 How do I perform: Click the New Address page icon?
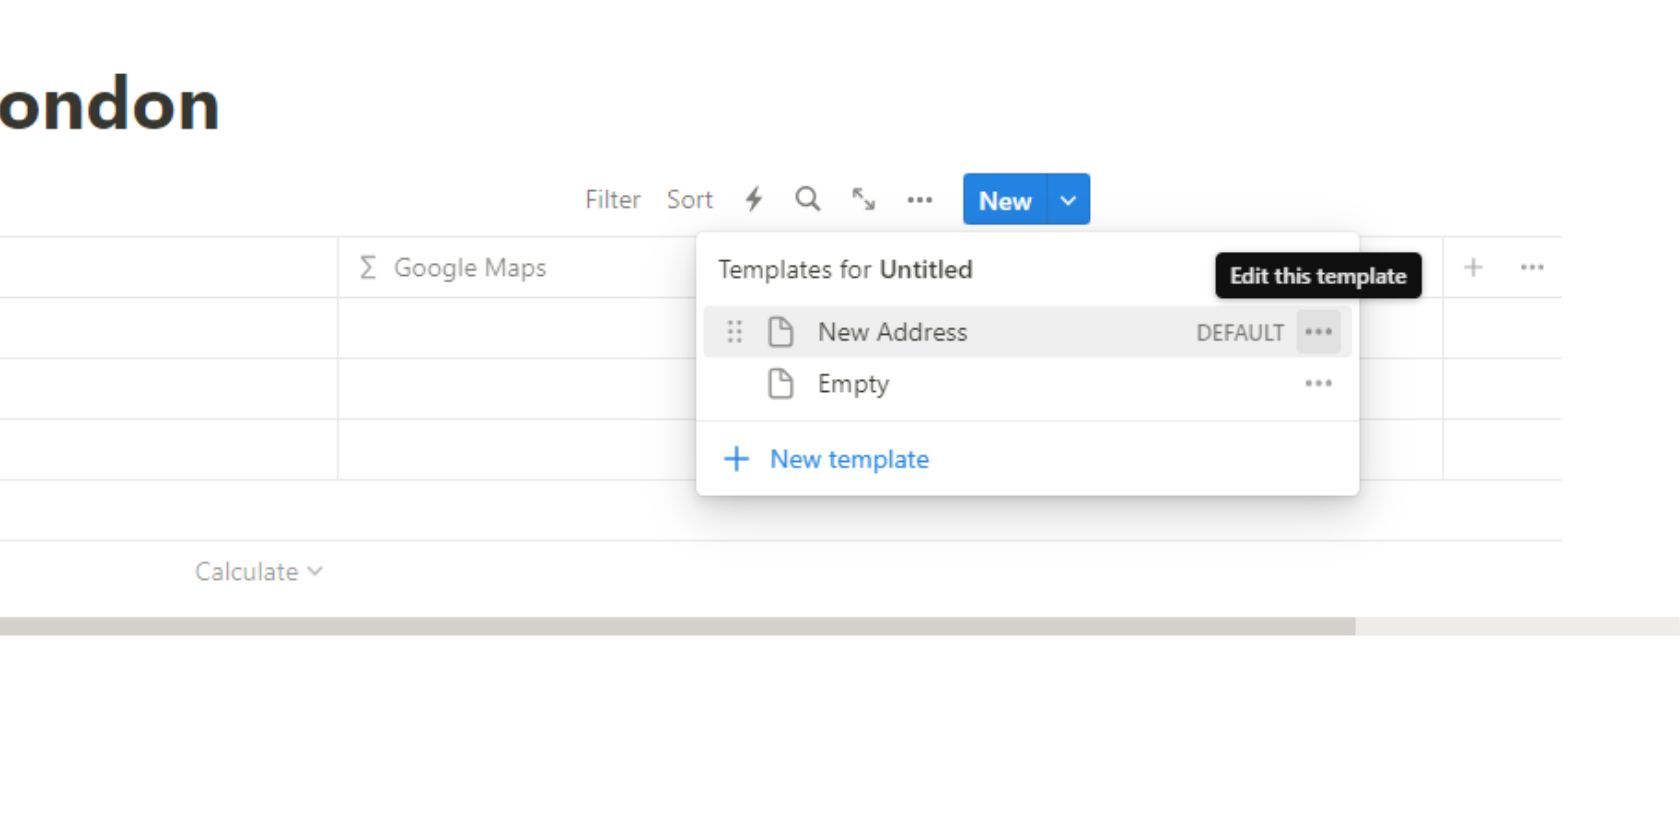pyautogui.click(x=780, y=332)
